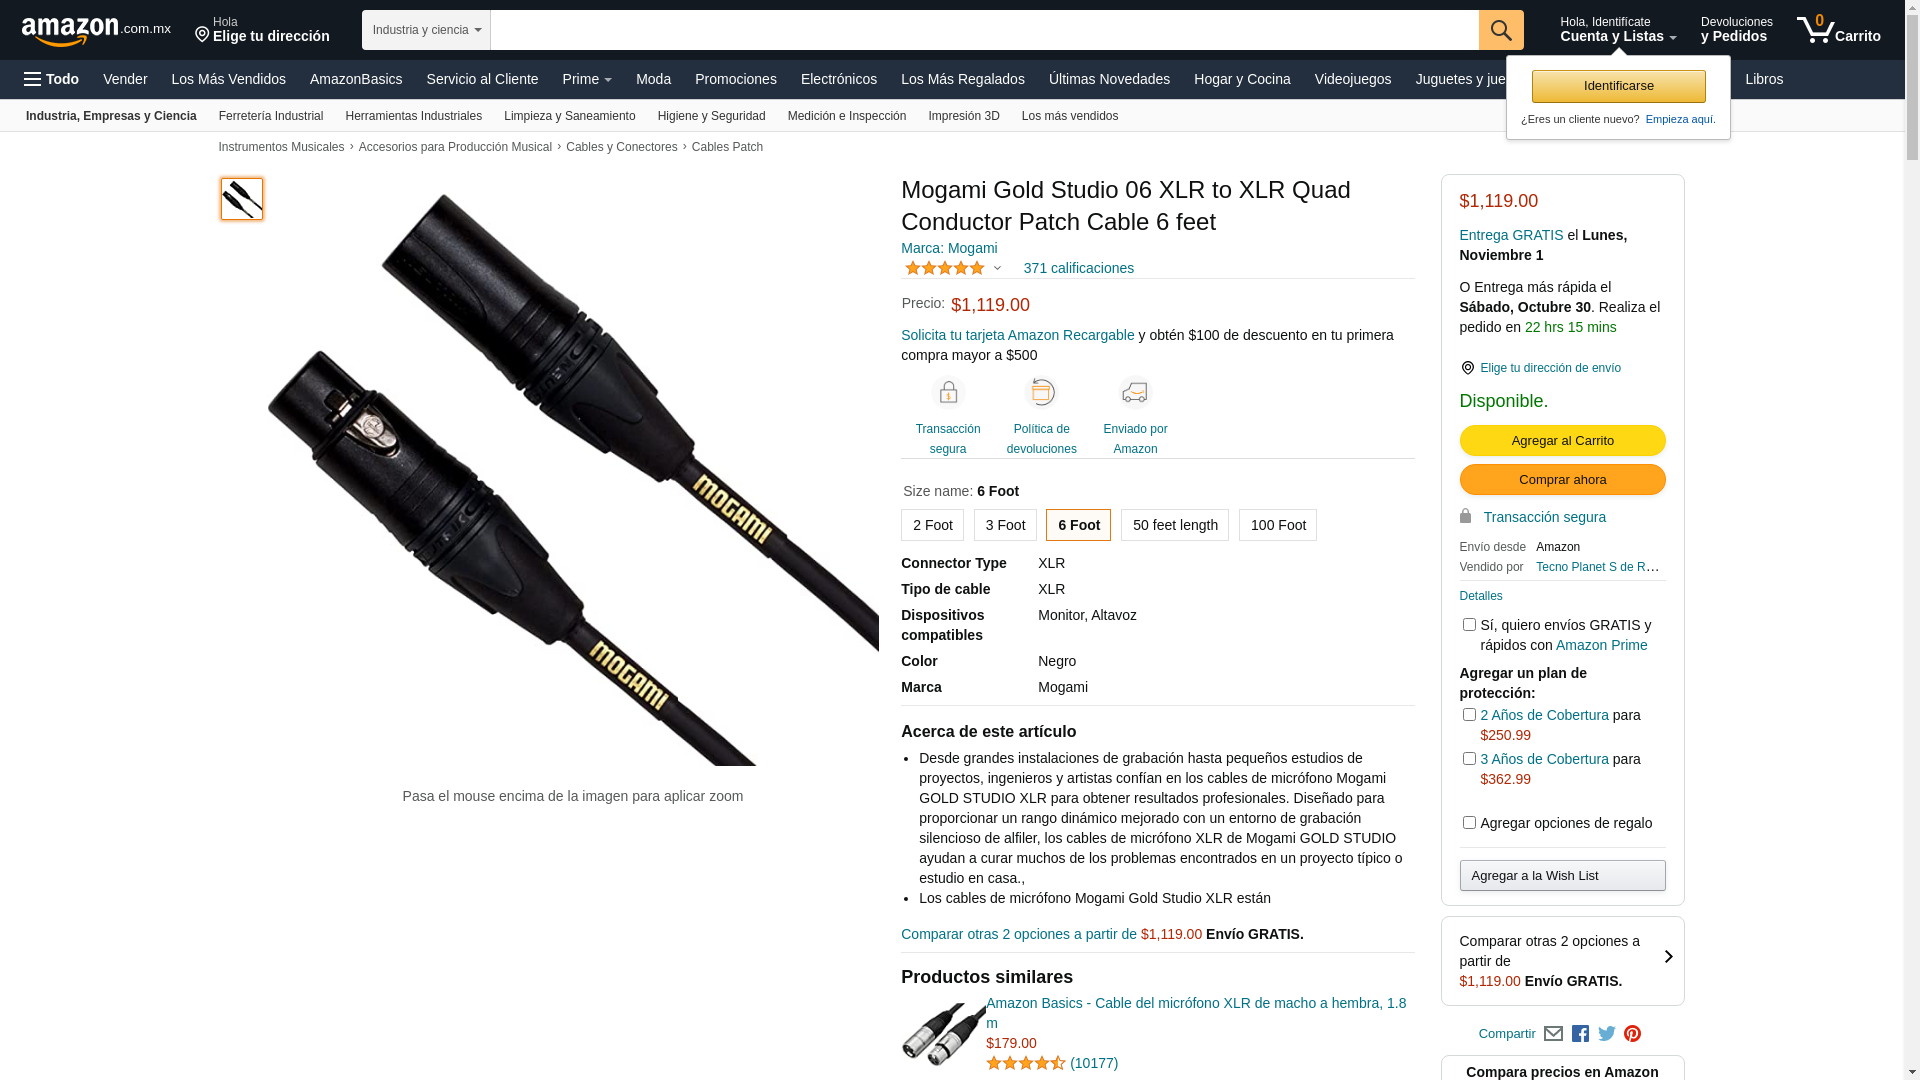Open the Todo hamburger menu

click(51, 79)
